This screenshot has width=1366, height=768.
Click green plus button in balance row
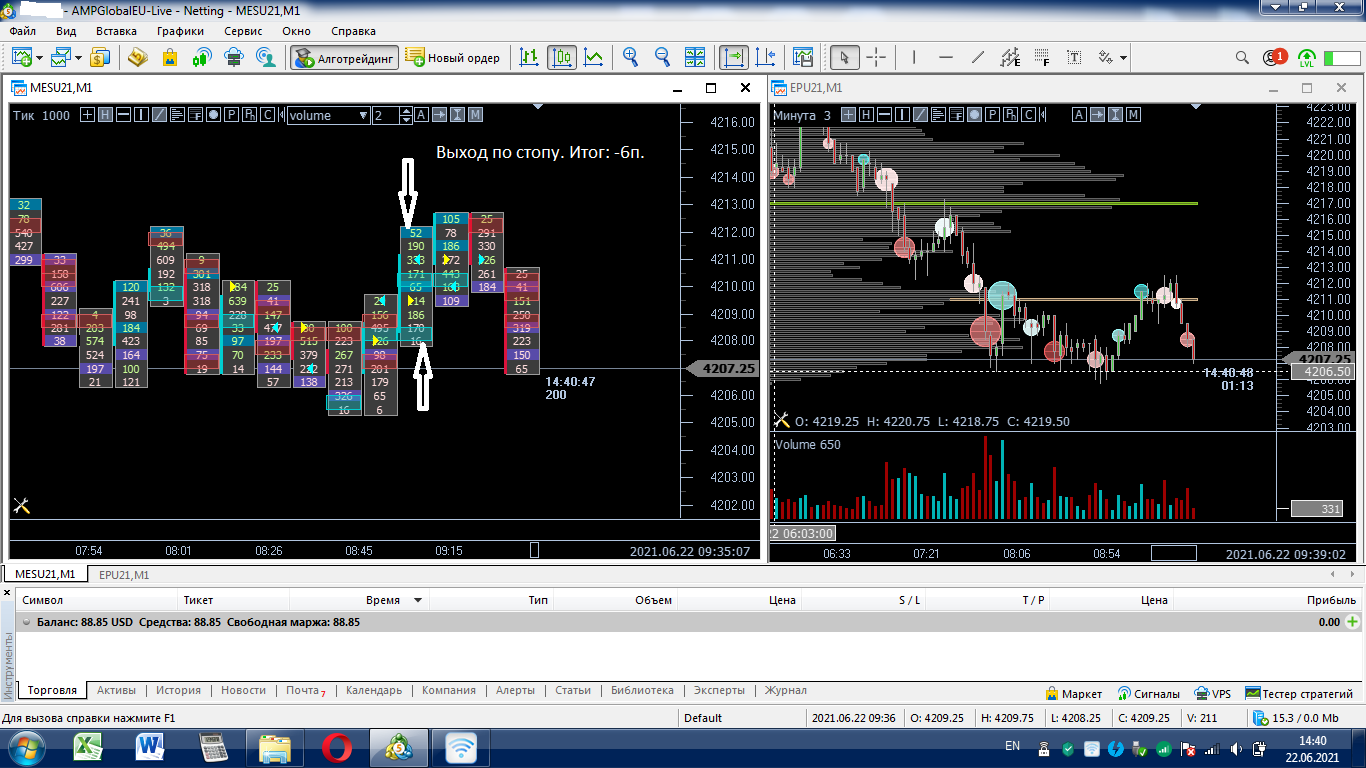[x=1353, y=622]
